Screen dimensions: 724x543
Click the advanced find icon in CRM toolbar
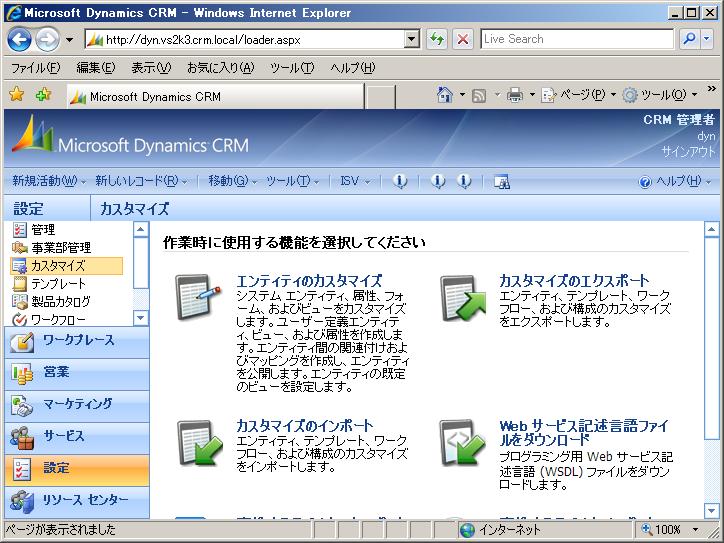coord(502,181)
